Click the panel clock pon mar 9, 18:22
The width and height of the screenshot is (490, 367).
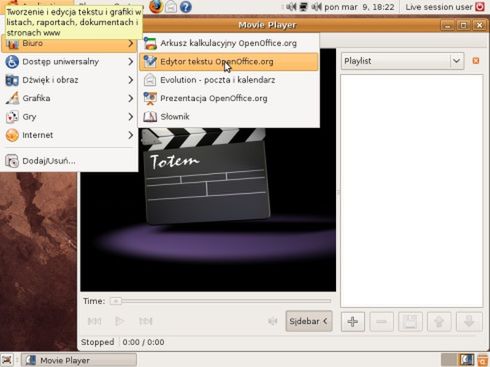tap(359, 7)
